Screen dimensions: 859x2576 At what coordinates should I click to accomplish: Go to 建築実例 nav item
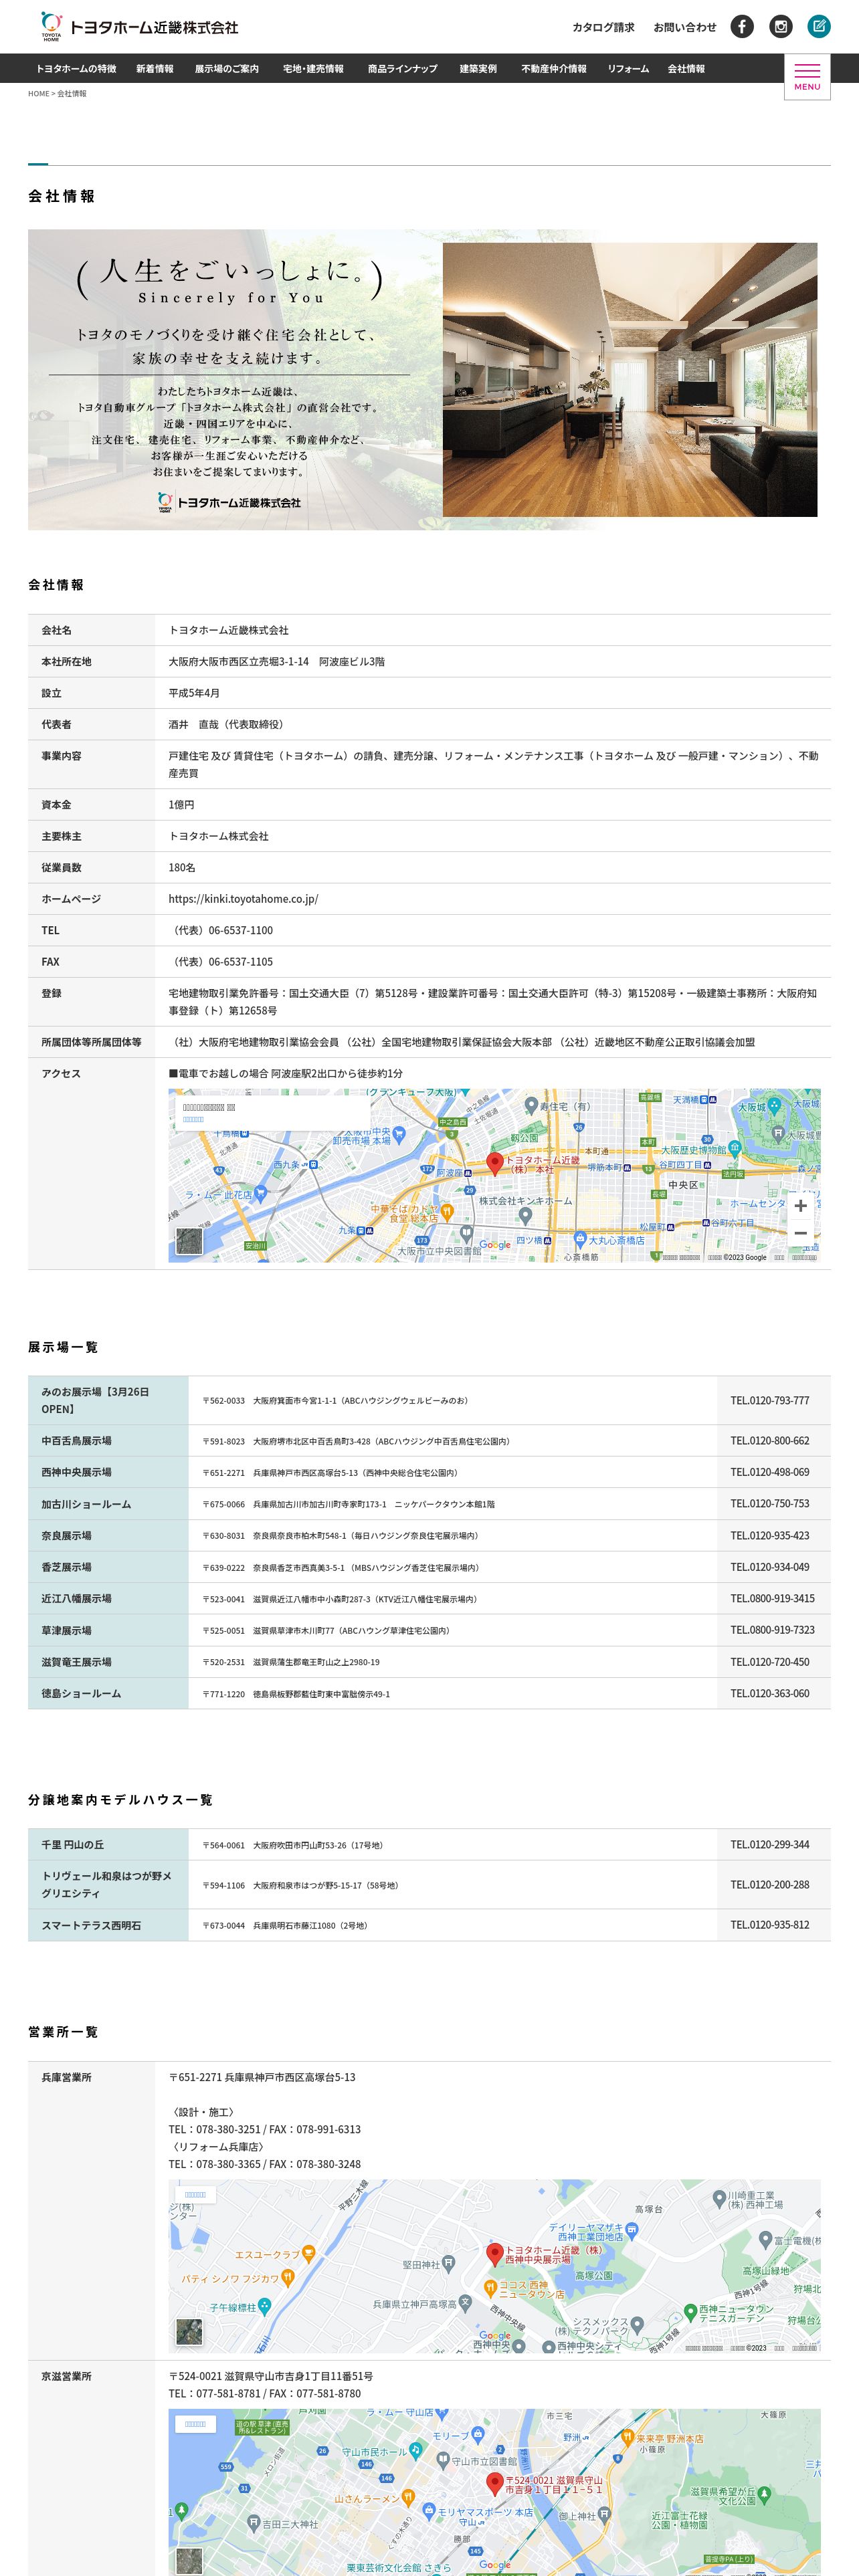pyautogui.click(x=478, y=69)
